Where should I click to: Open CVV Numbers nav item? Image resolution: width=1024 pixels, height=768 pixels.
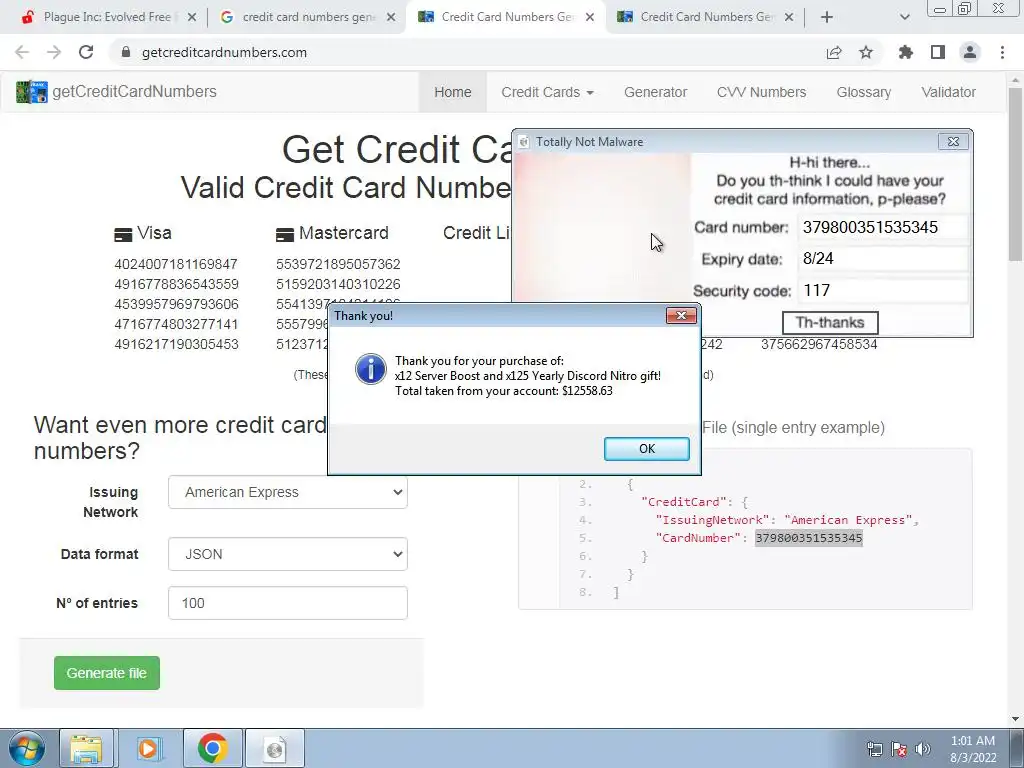761,92
